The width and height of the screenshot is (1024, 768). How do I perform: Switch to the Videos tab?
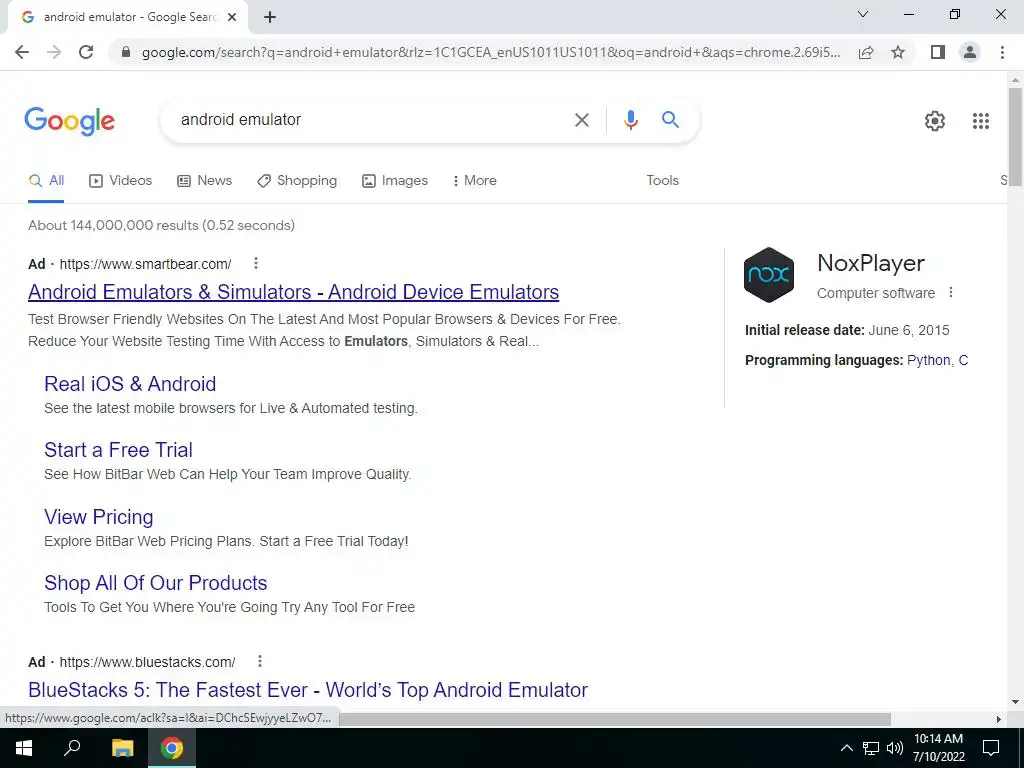(121, 181)
